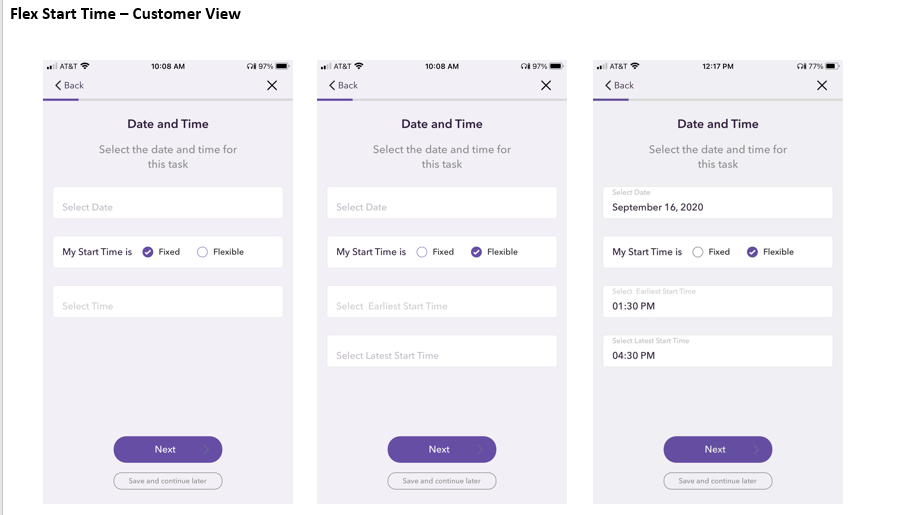
Task: Select the Fixed radio option in middle screen
Action: pyautogui.click(x=421, y=252)
